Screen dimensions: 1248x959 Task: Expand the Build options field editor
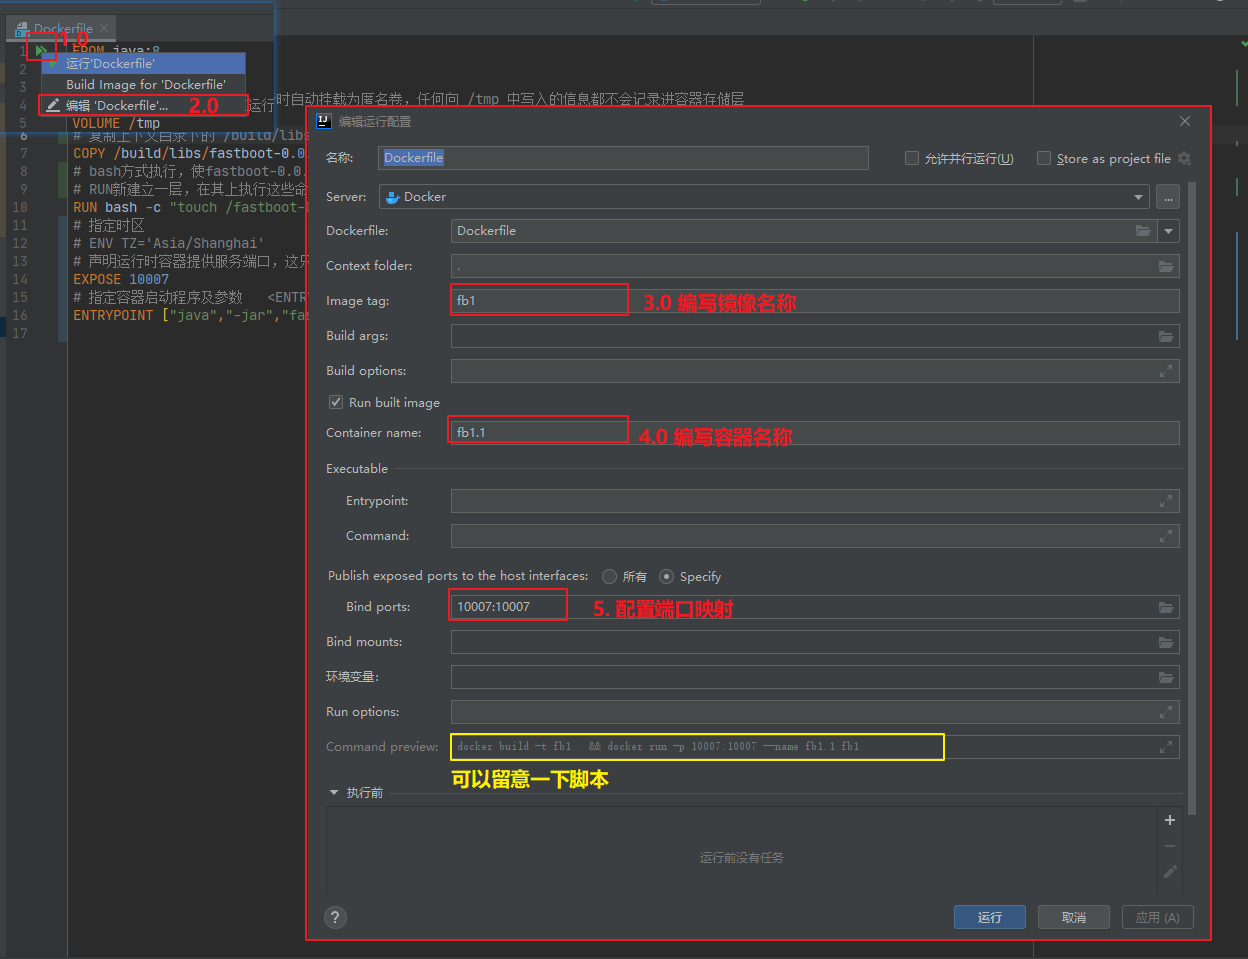pos(1165,371)
